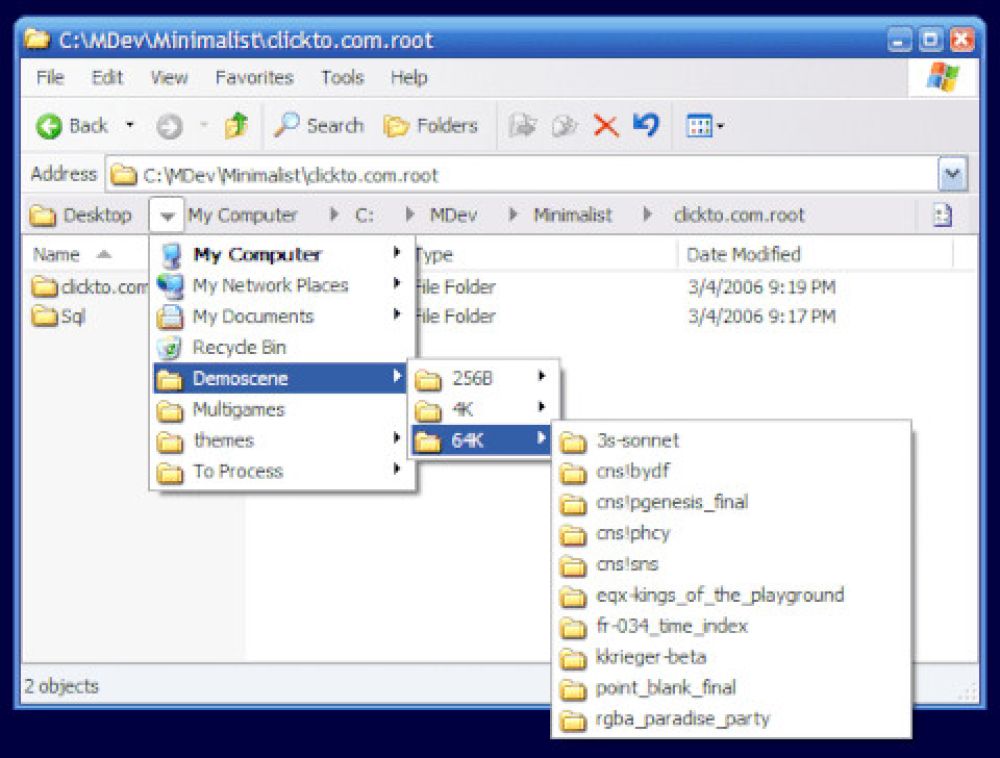Click the Back navigation arrow icon
The width and height of the screenshot is (1000, 758).
(50, 126)
